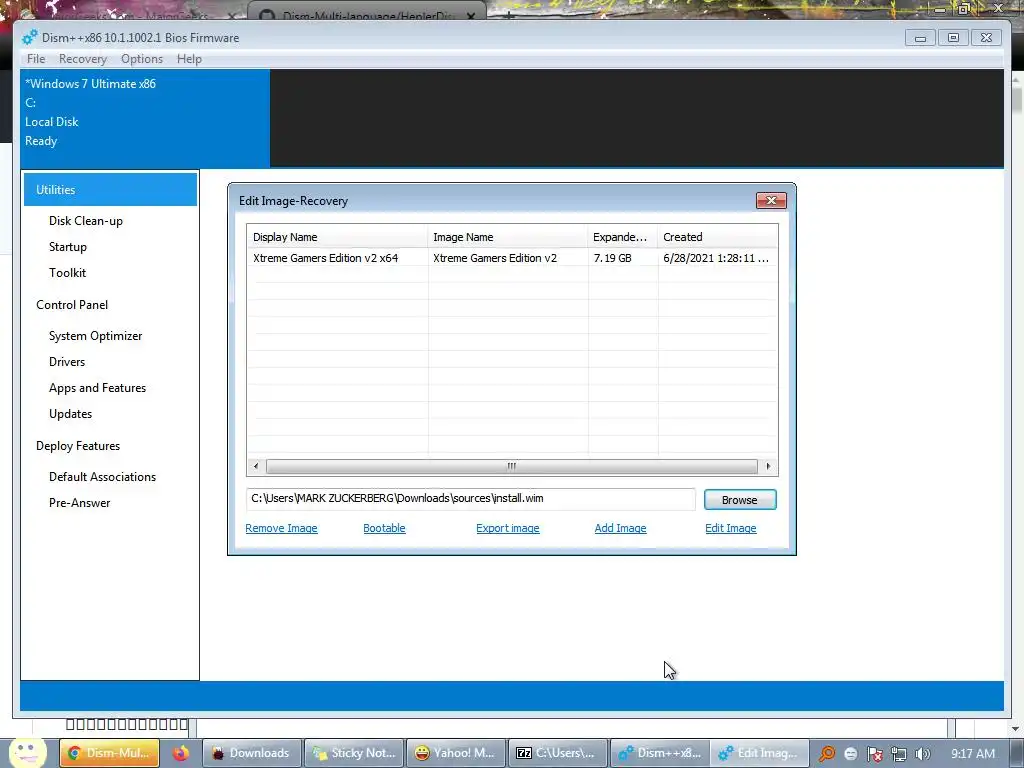Image resolution: width=1024 pixels, height=768 pixels.
Task: Click the horizontal scrollbar thumb in image list
Action: [511, 466]
